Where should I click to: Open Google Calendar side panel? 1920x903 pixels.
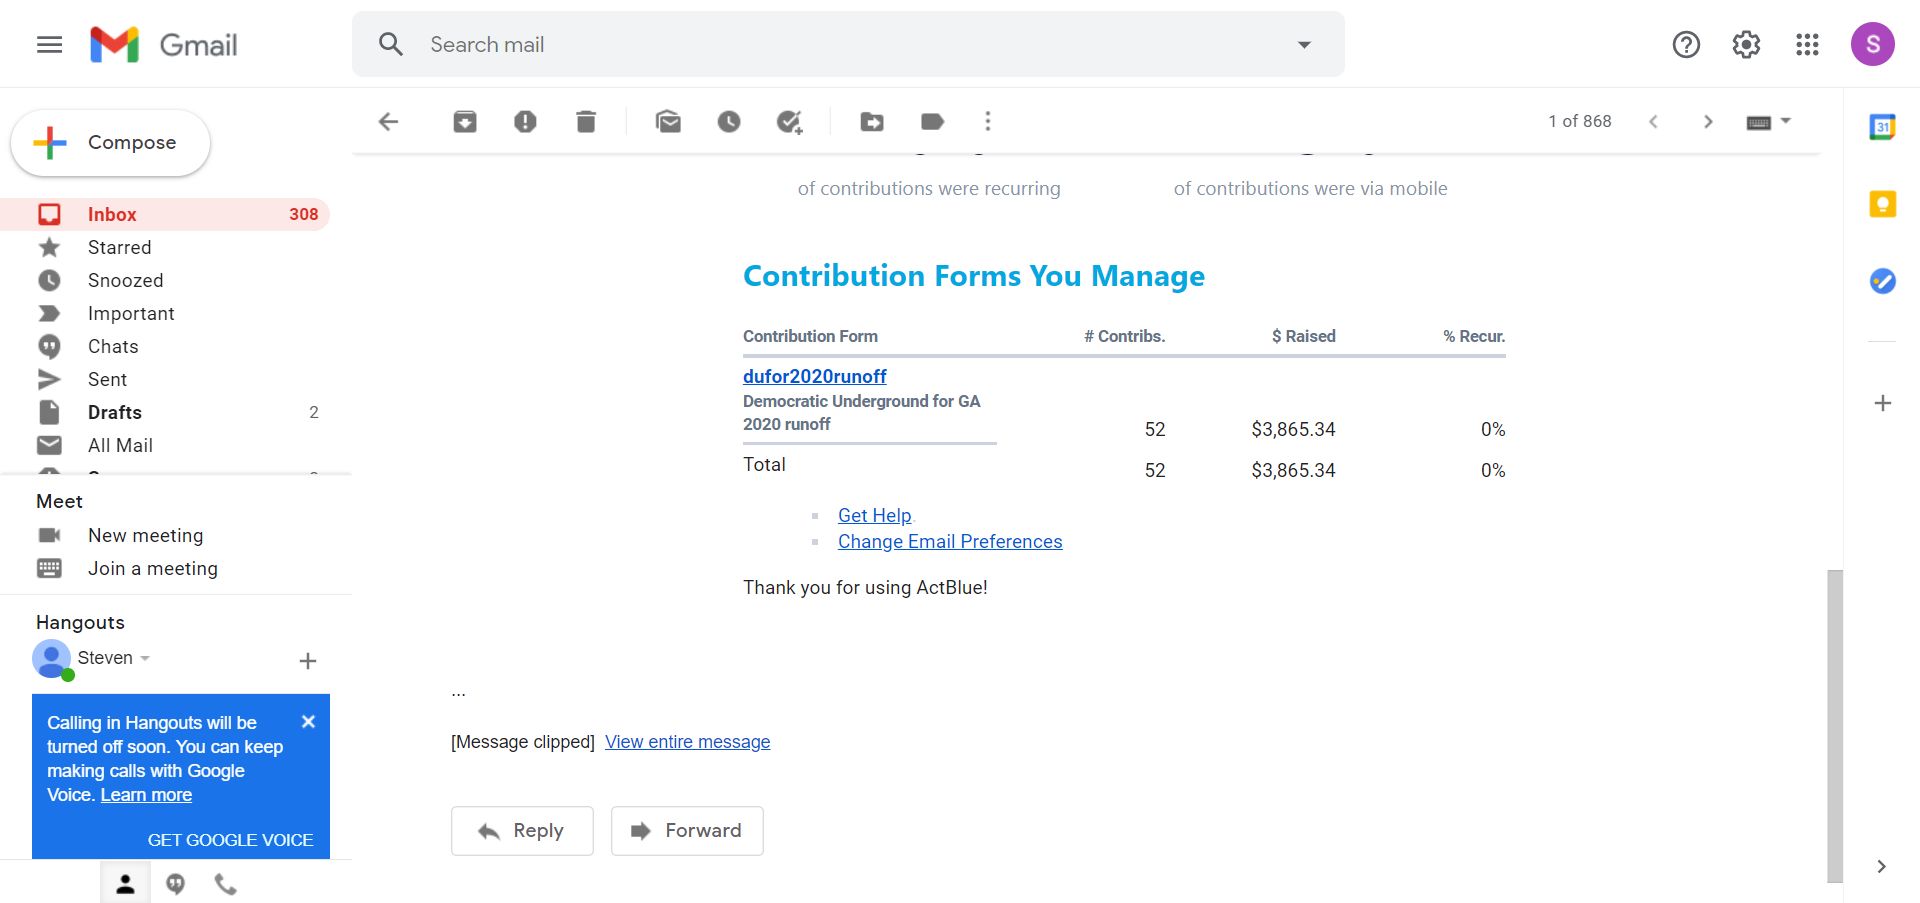[1882, 127]
